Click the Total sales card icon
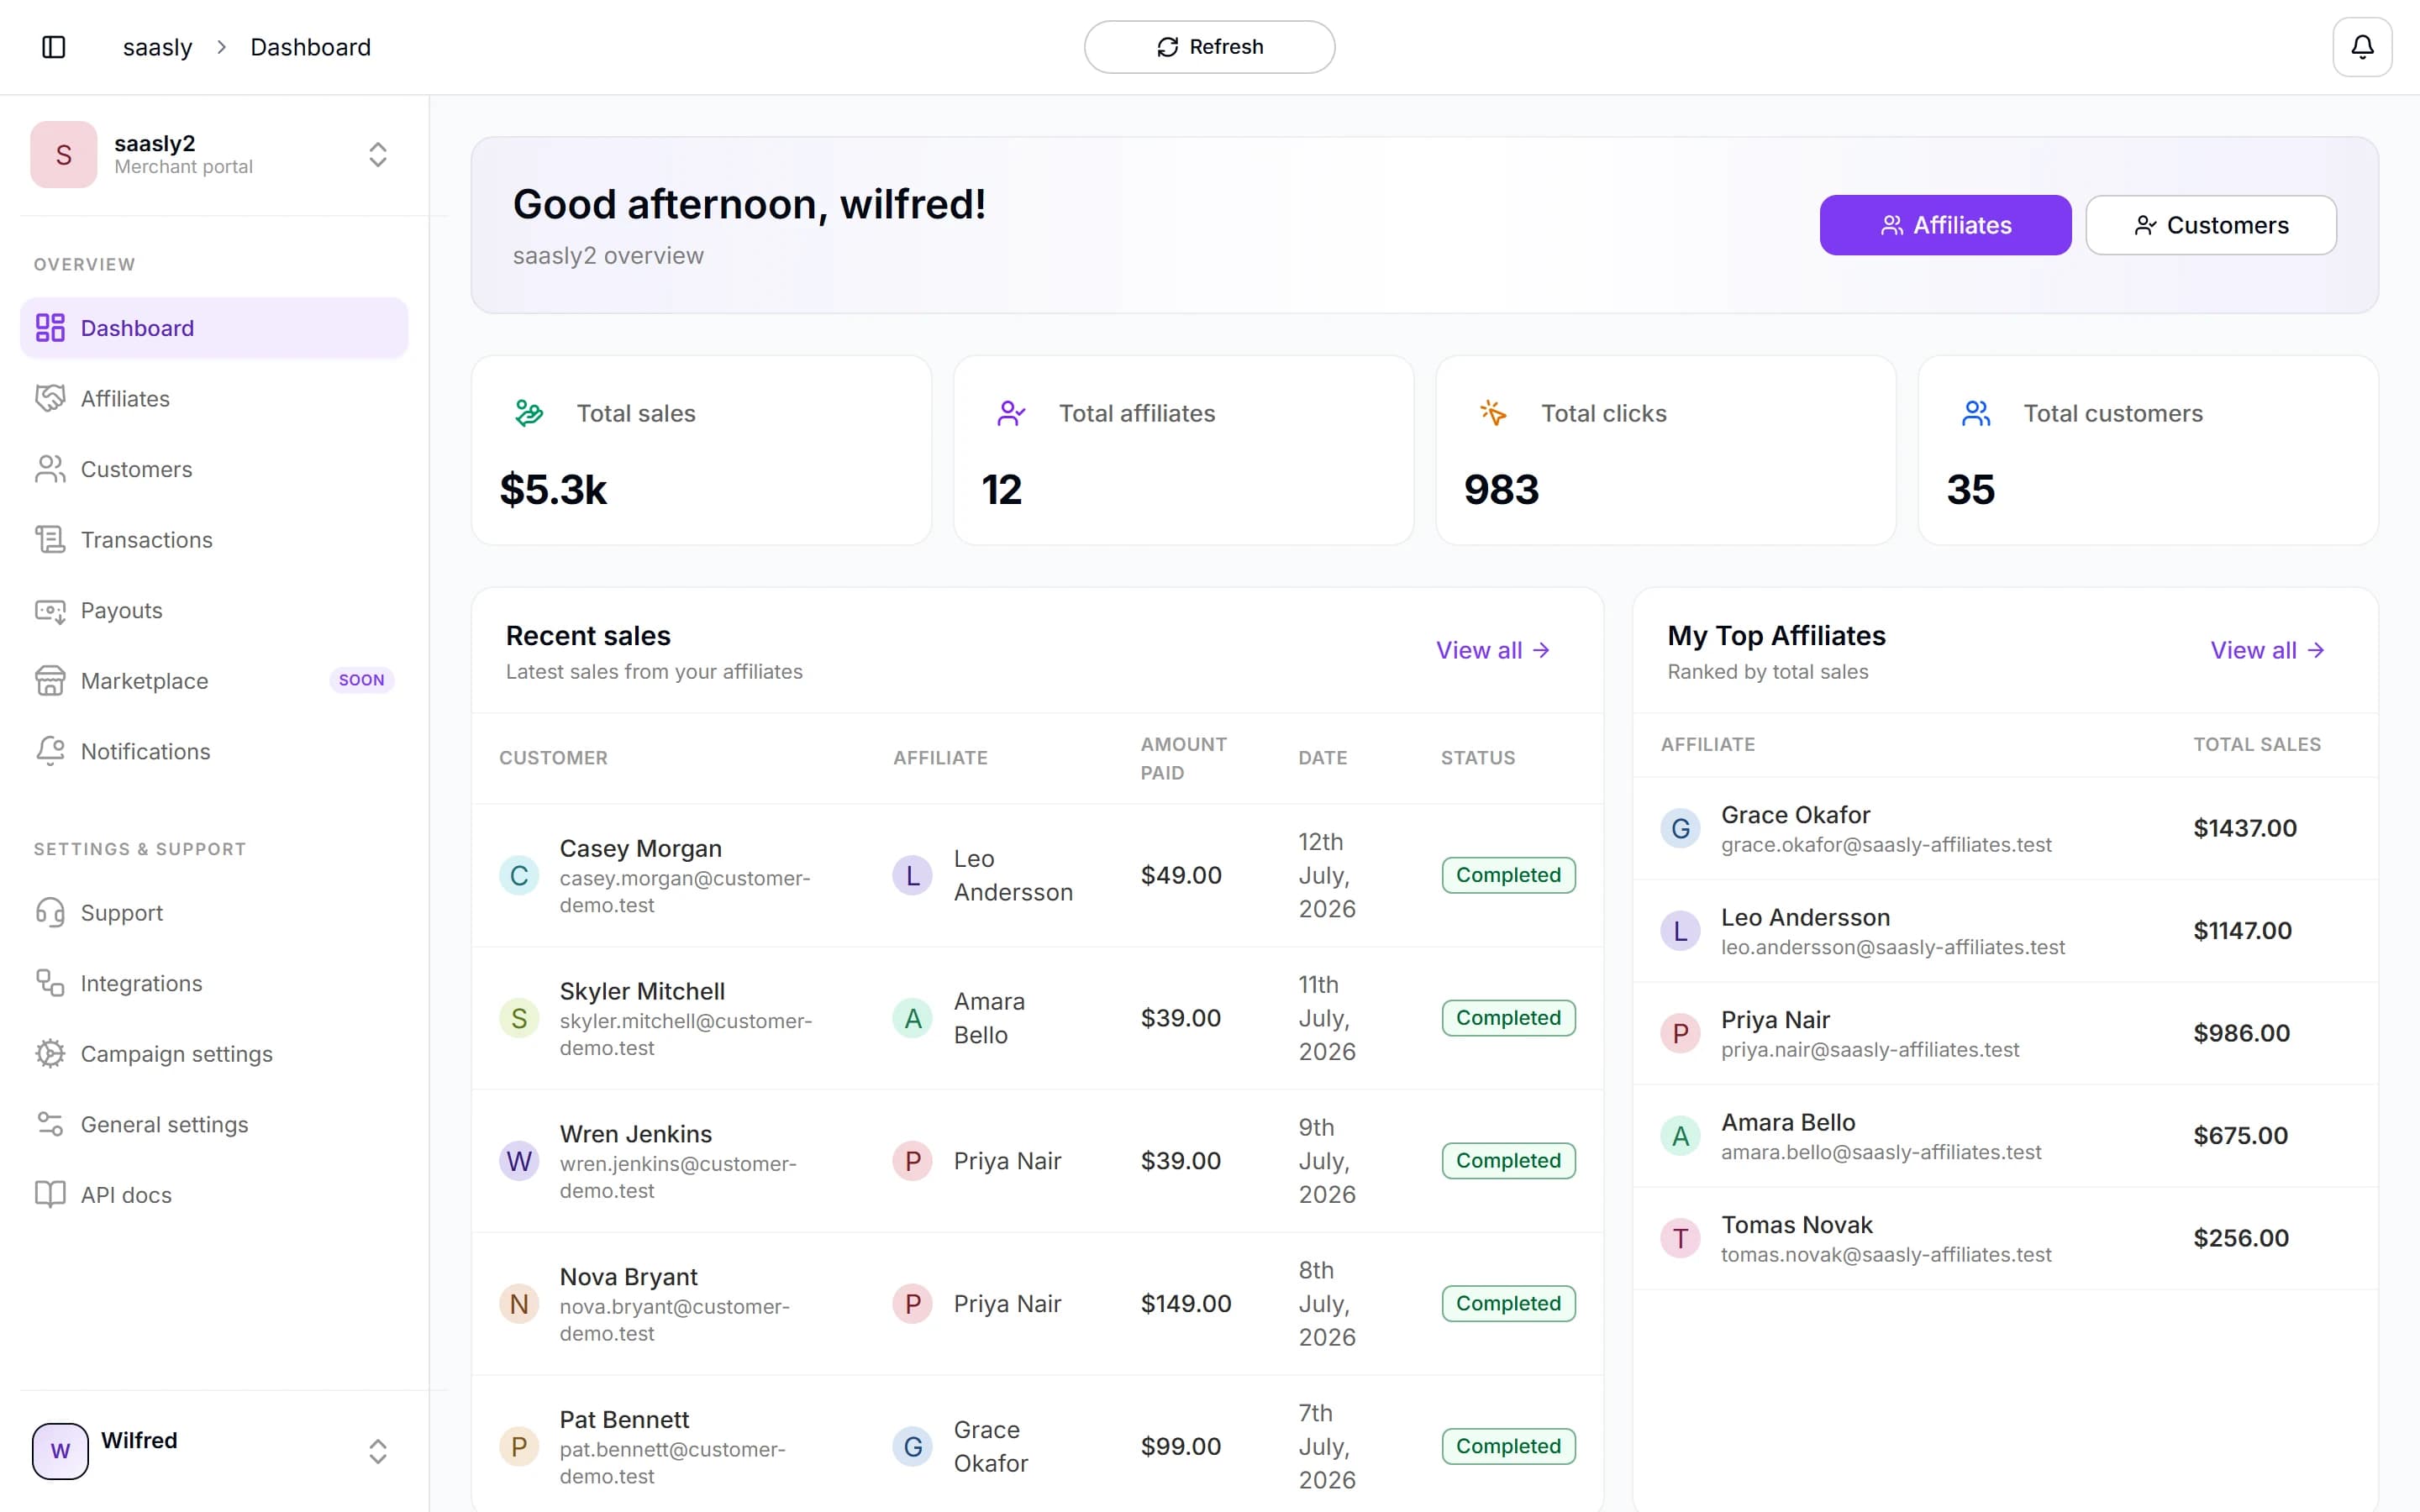The width and height of the screenshot is (2420, 1512). pos(529,413)
